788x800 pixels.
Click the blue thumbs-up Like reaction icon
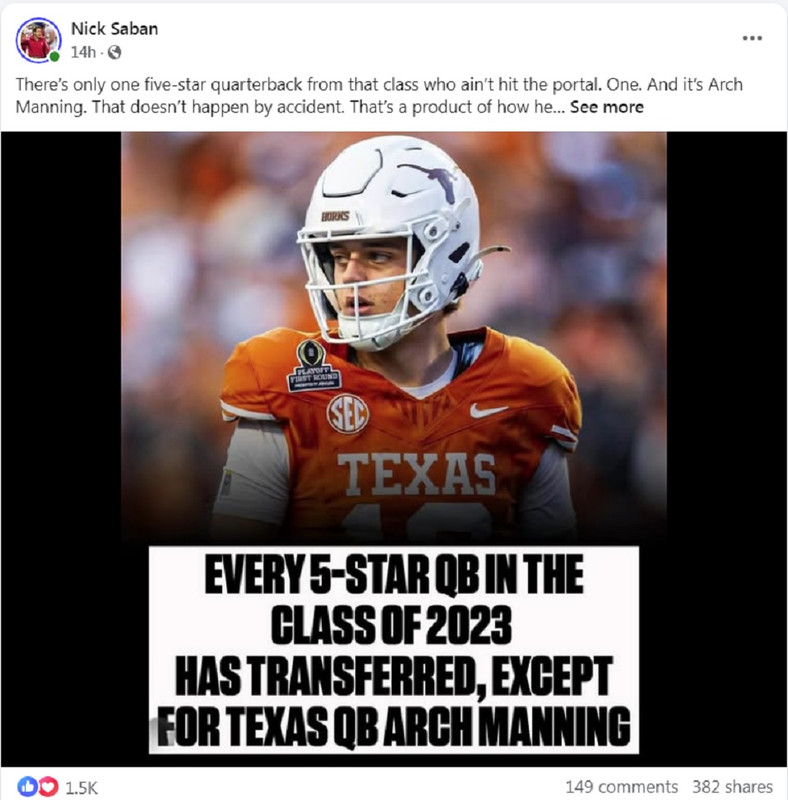[27, 786]
